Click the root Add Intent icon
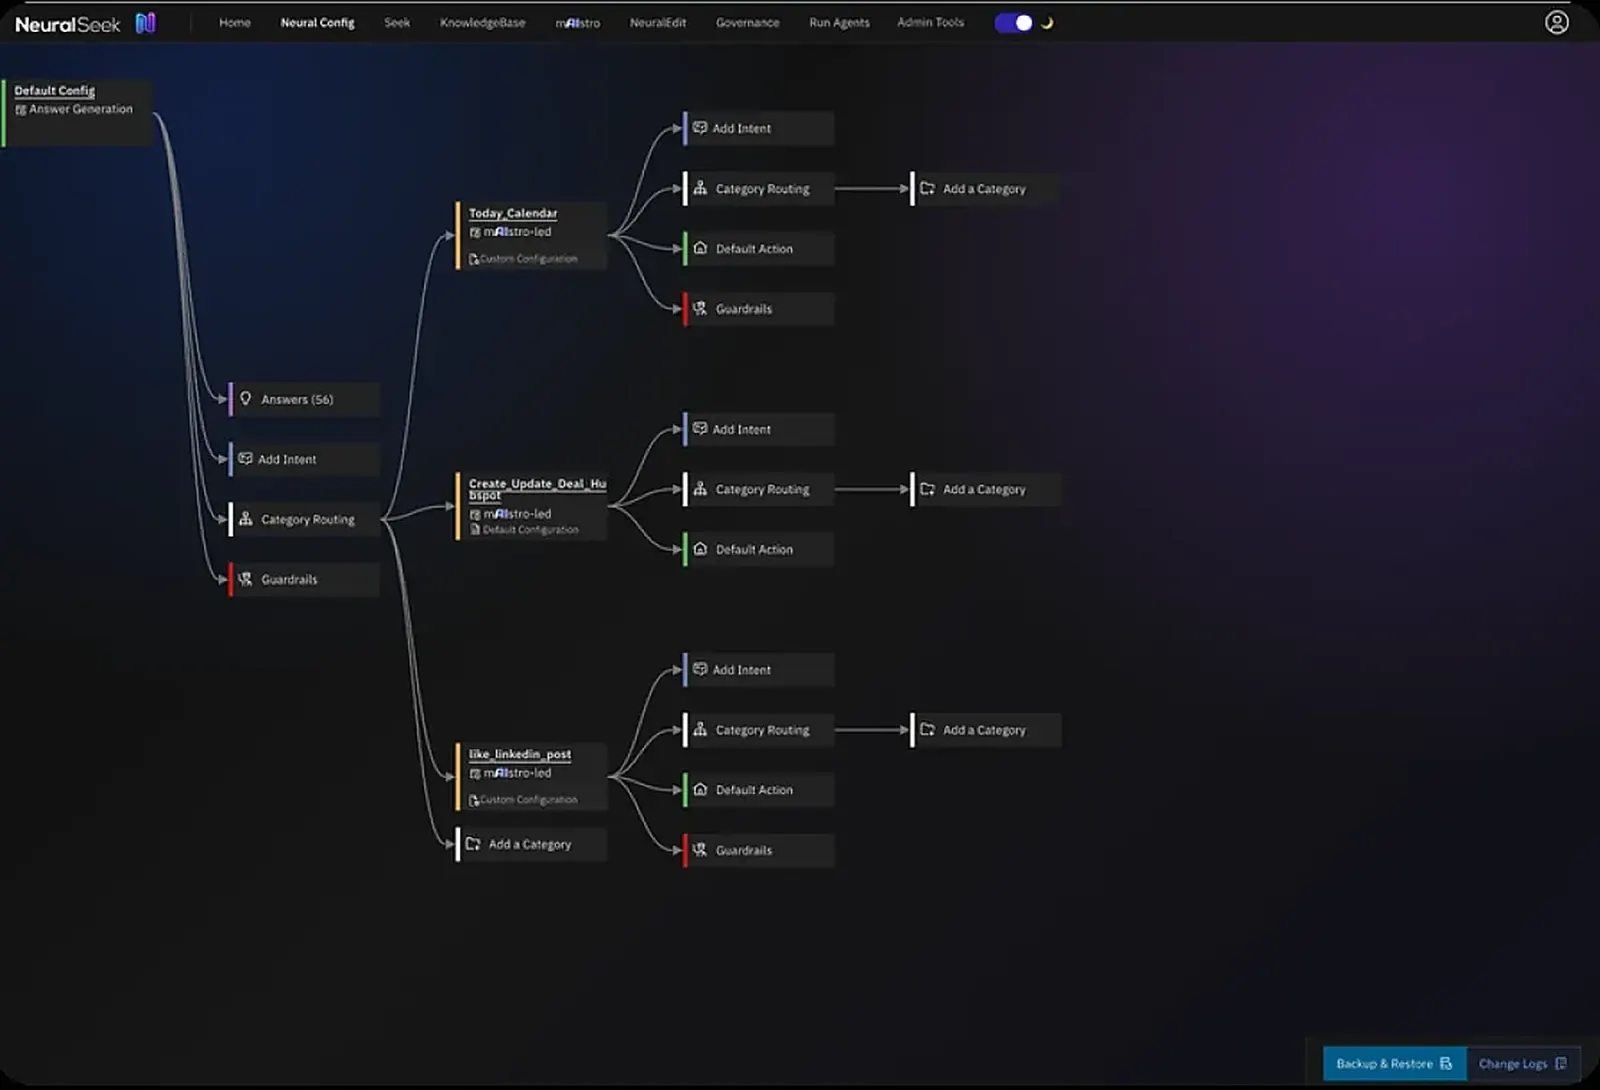 coord(245,459)
